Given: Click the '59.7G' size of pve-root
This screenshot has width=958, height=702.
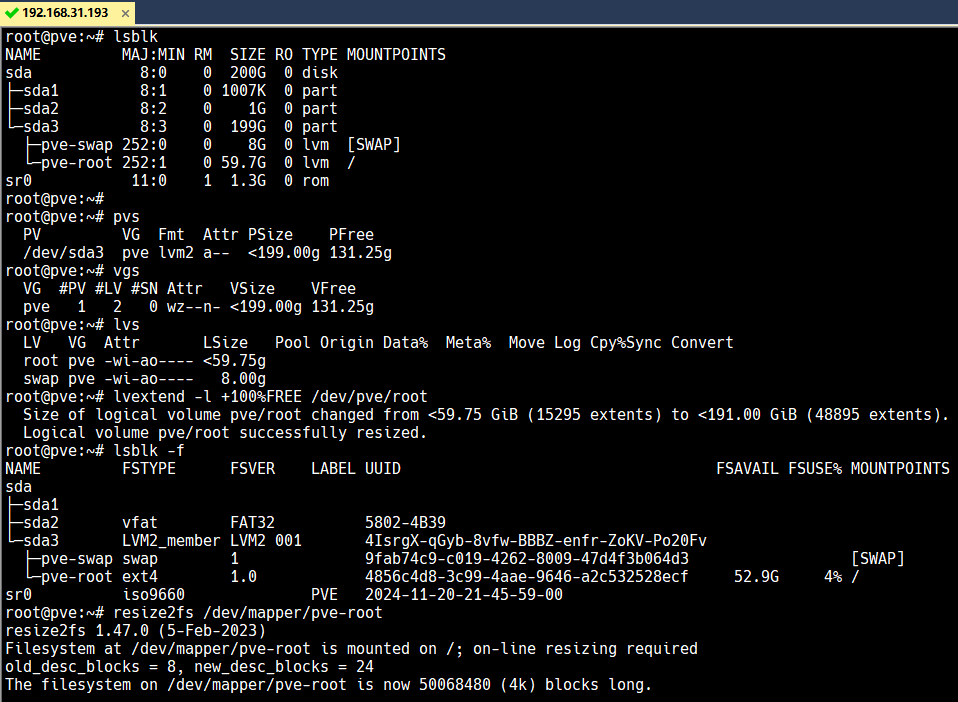Looking at the screenshot, I should coord(243,163).
